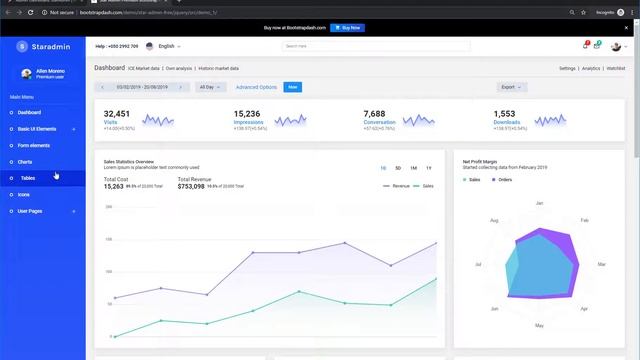Toggle Sales series in line chart legend
Viewport: 640px width, 360px height.
point(423,186)
